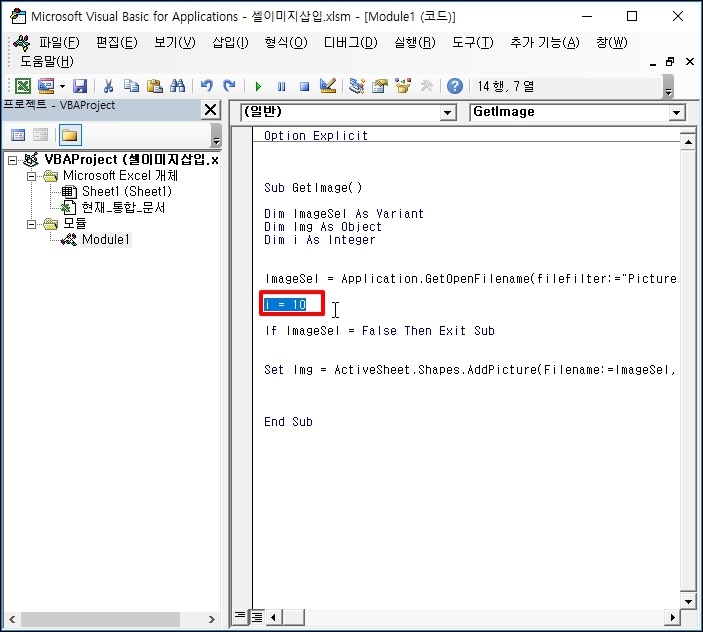Close the Project - VBAProject pane

(x=210, y=109)
